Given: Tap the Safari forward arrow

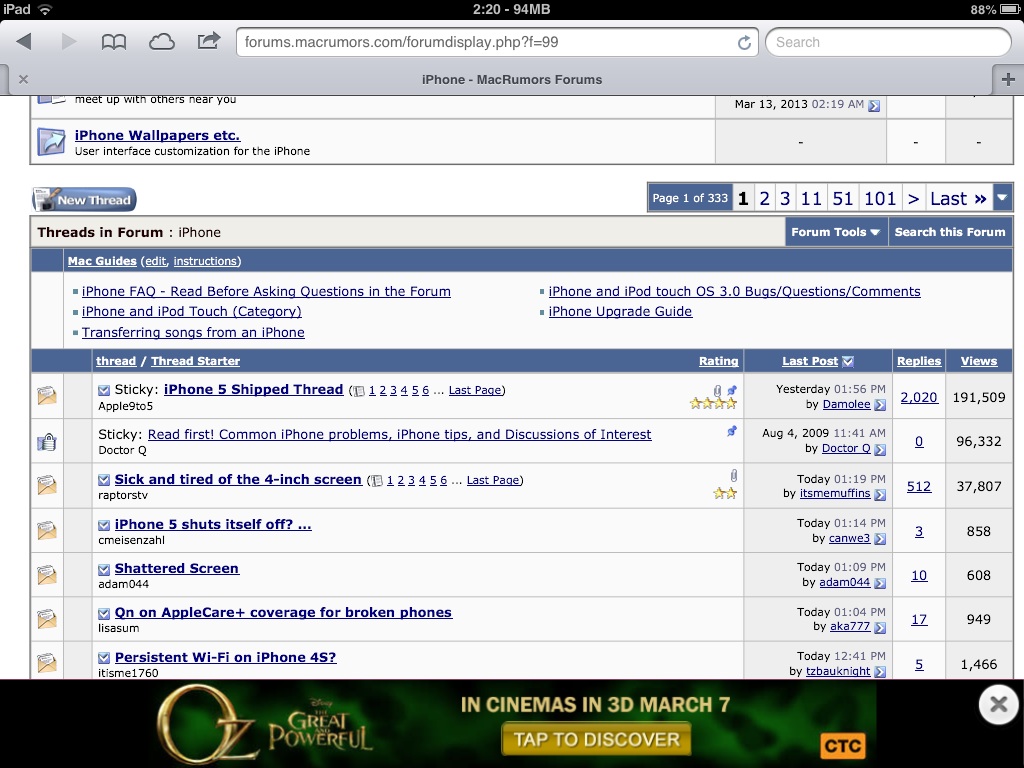Looking at the screenshot, I should [69, 42].
